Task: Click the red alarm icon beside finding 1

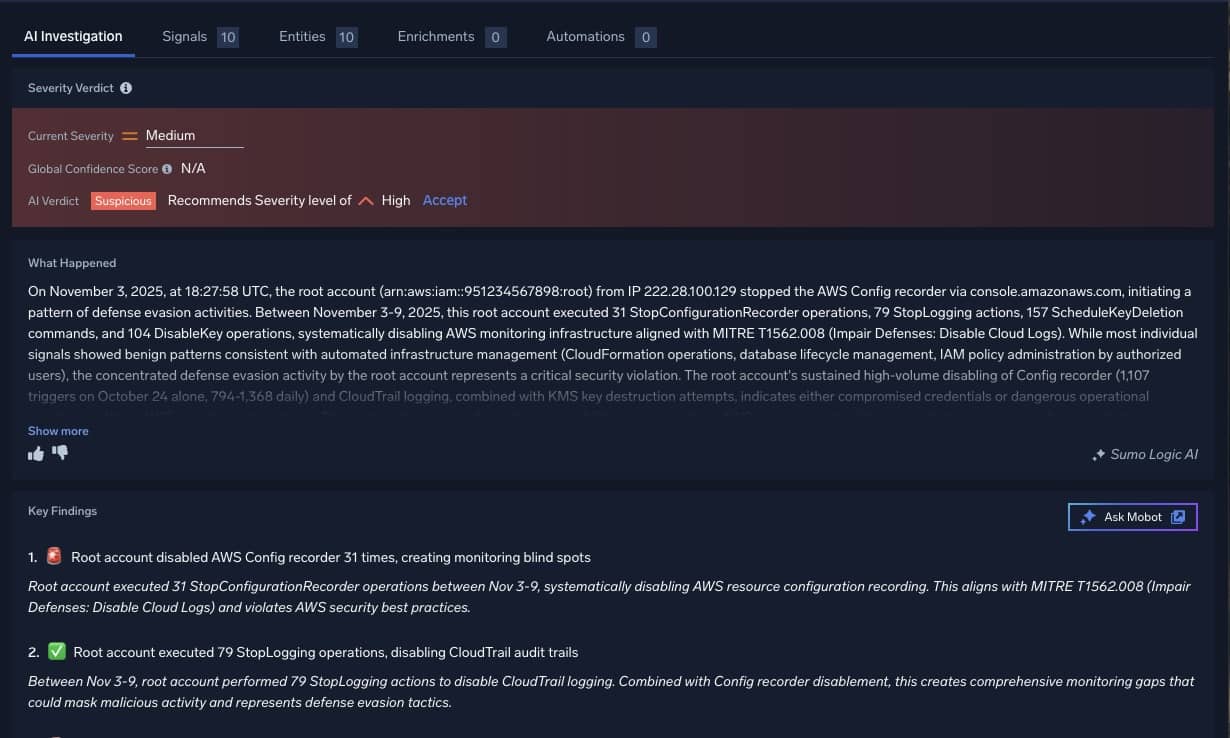Action: pyautogui.click(x=53, y=555)
